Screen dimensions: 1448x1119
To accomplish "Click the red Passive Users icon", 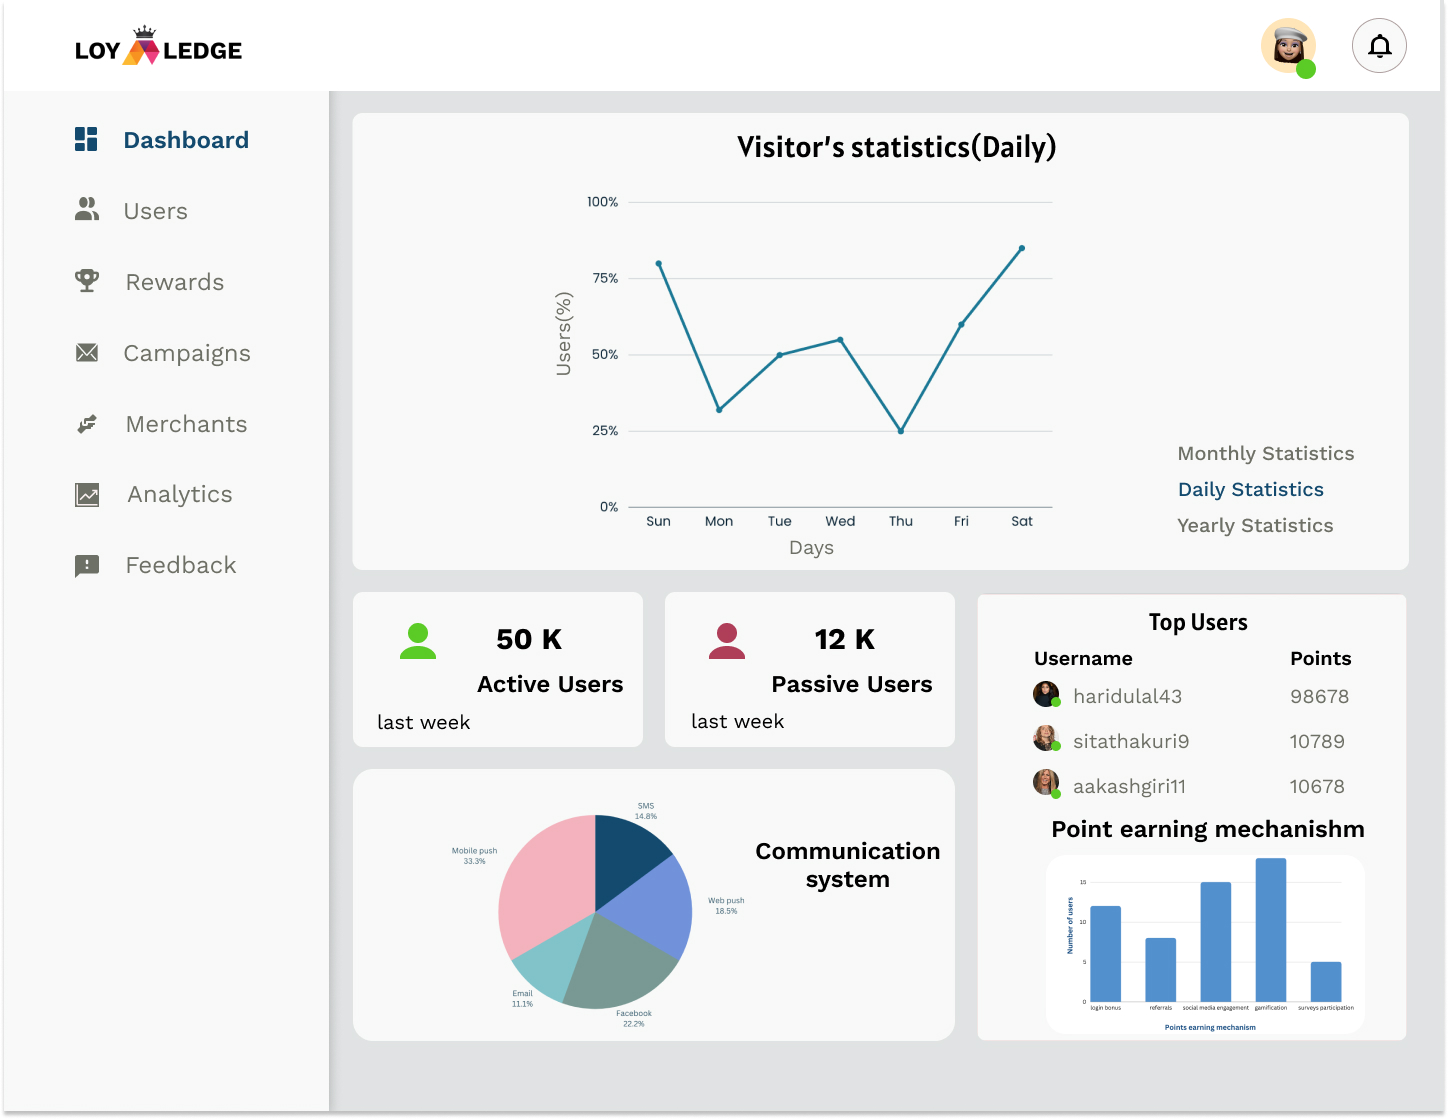I will coord(727,642).
